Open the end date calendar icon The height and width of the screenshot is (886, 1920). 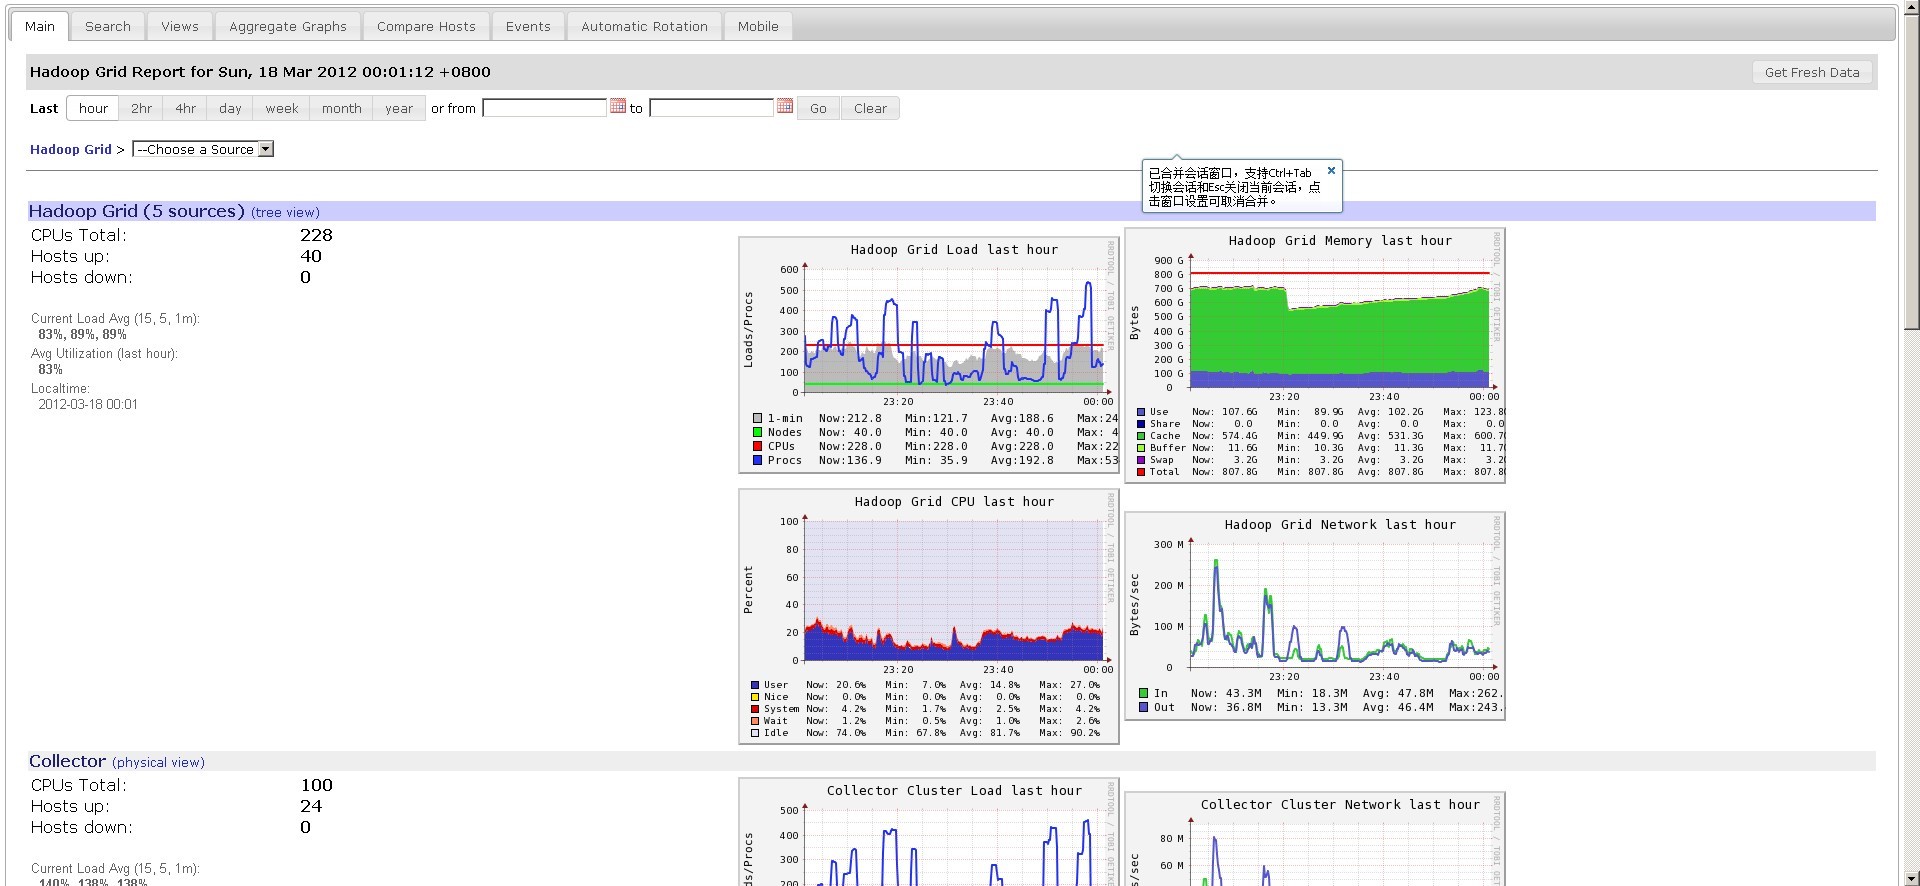[x=785, y=106]
